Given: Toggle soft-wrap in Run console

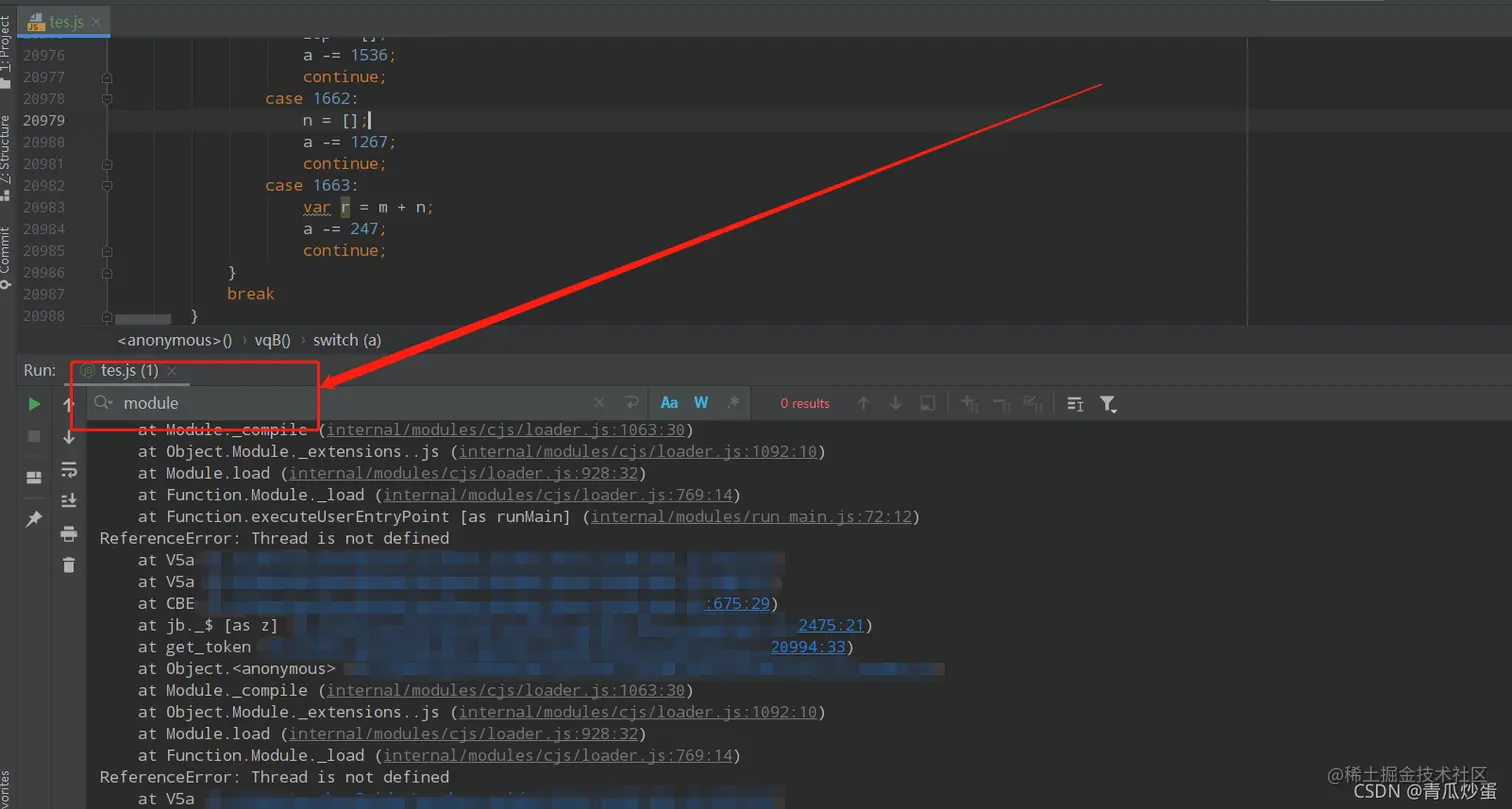Looking at the screenshot, I should pos(69,469).
